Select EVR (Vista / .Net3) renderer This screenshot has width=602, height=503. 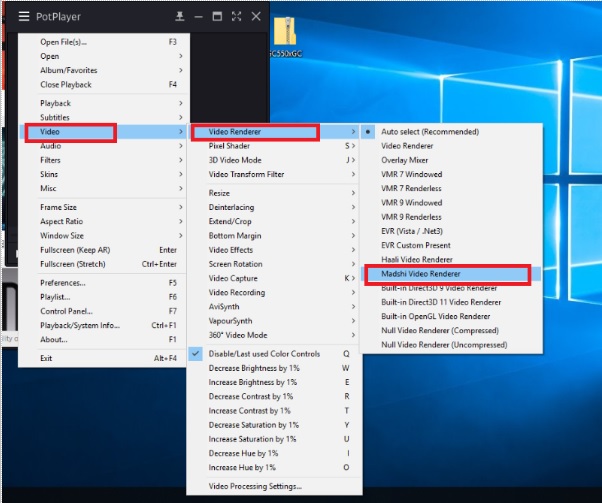pyautogui.click(x=451, y=231)
